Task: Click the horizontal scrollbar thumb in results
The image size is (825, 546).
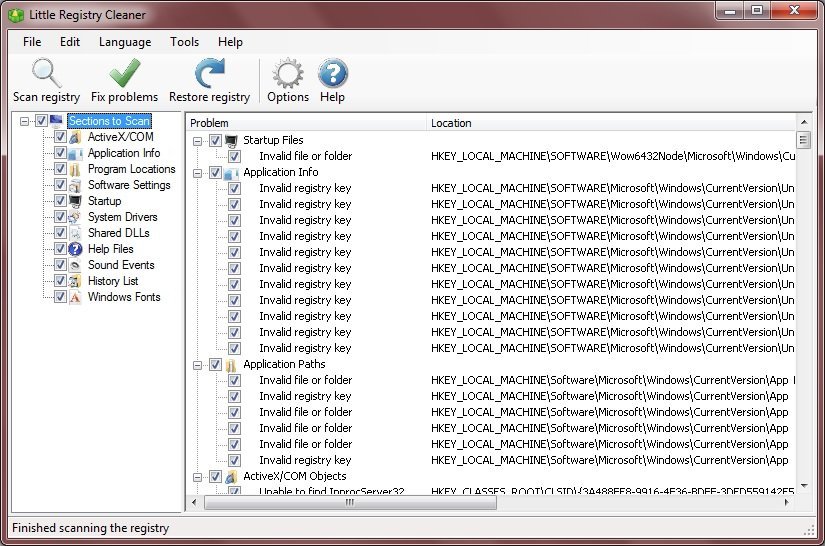Action: point(350,502)
